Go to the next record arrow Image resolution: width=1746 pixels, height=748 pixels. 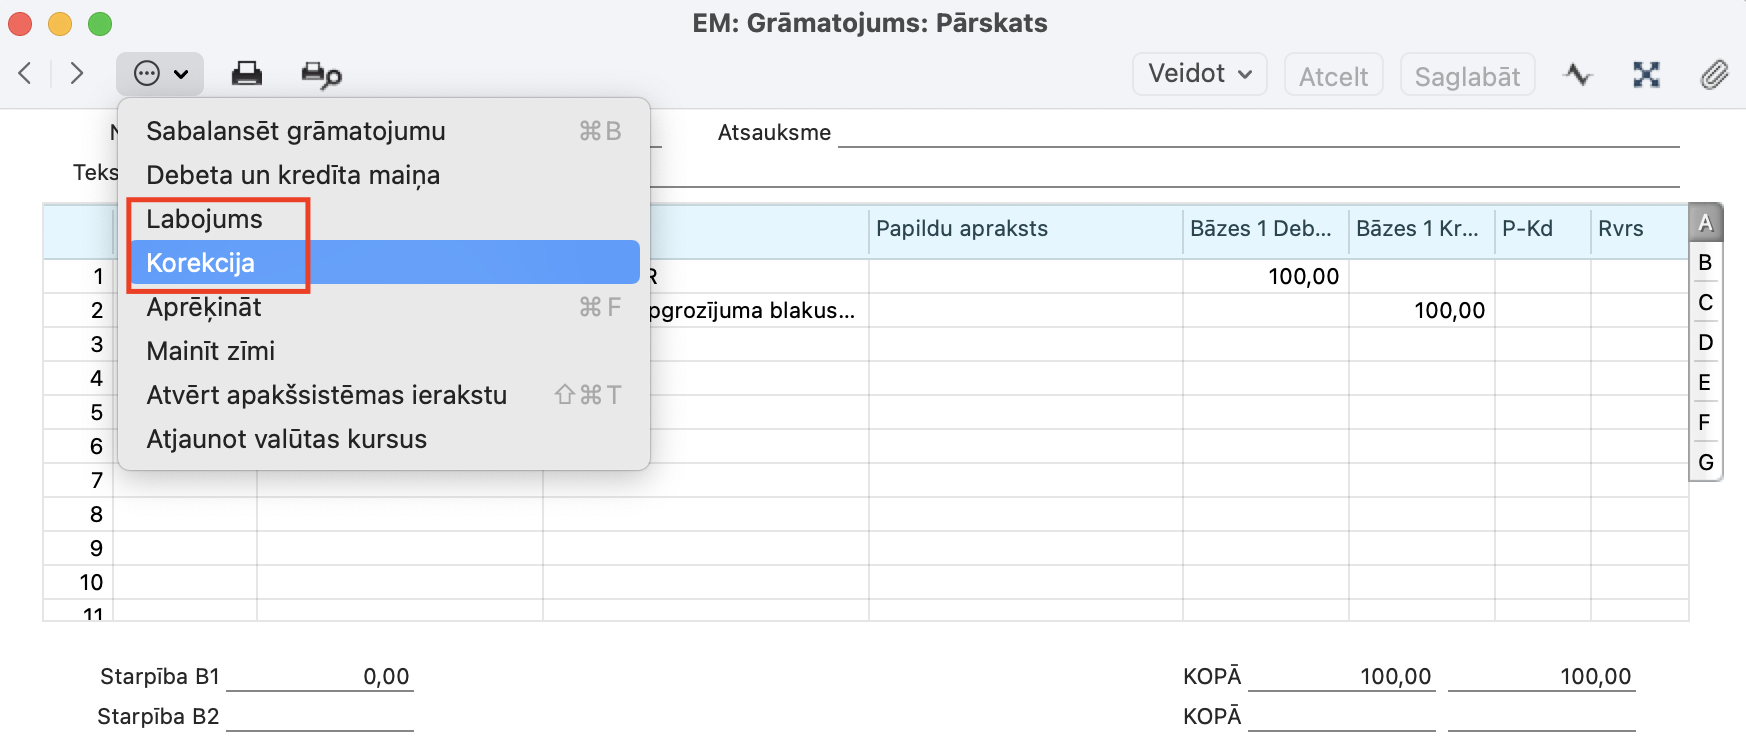pyautogui.click(x=76, y=73)
